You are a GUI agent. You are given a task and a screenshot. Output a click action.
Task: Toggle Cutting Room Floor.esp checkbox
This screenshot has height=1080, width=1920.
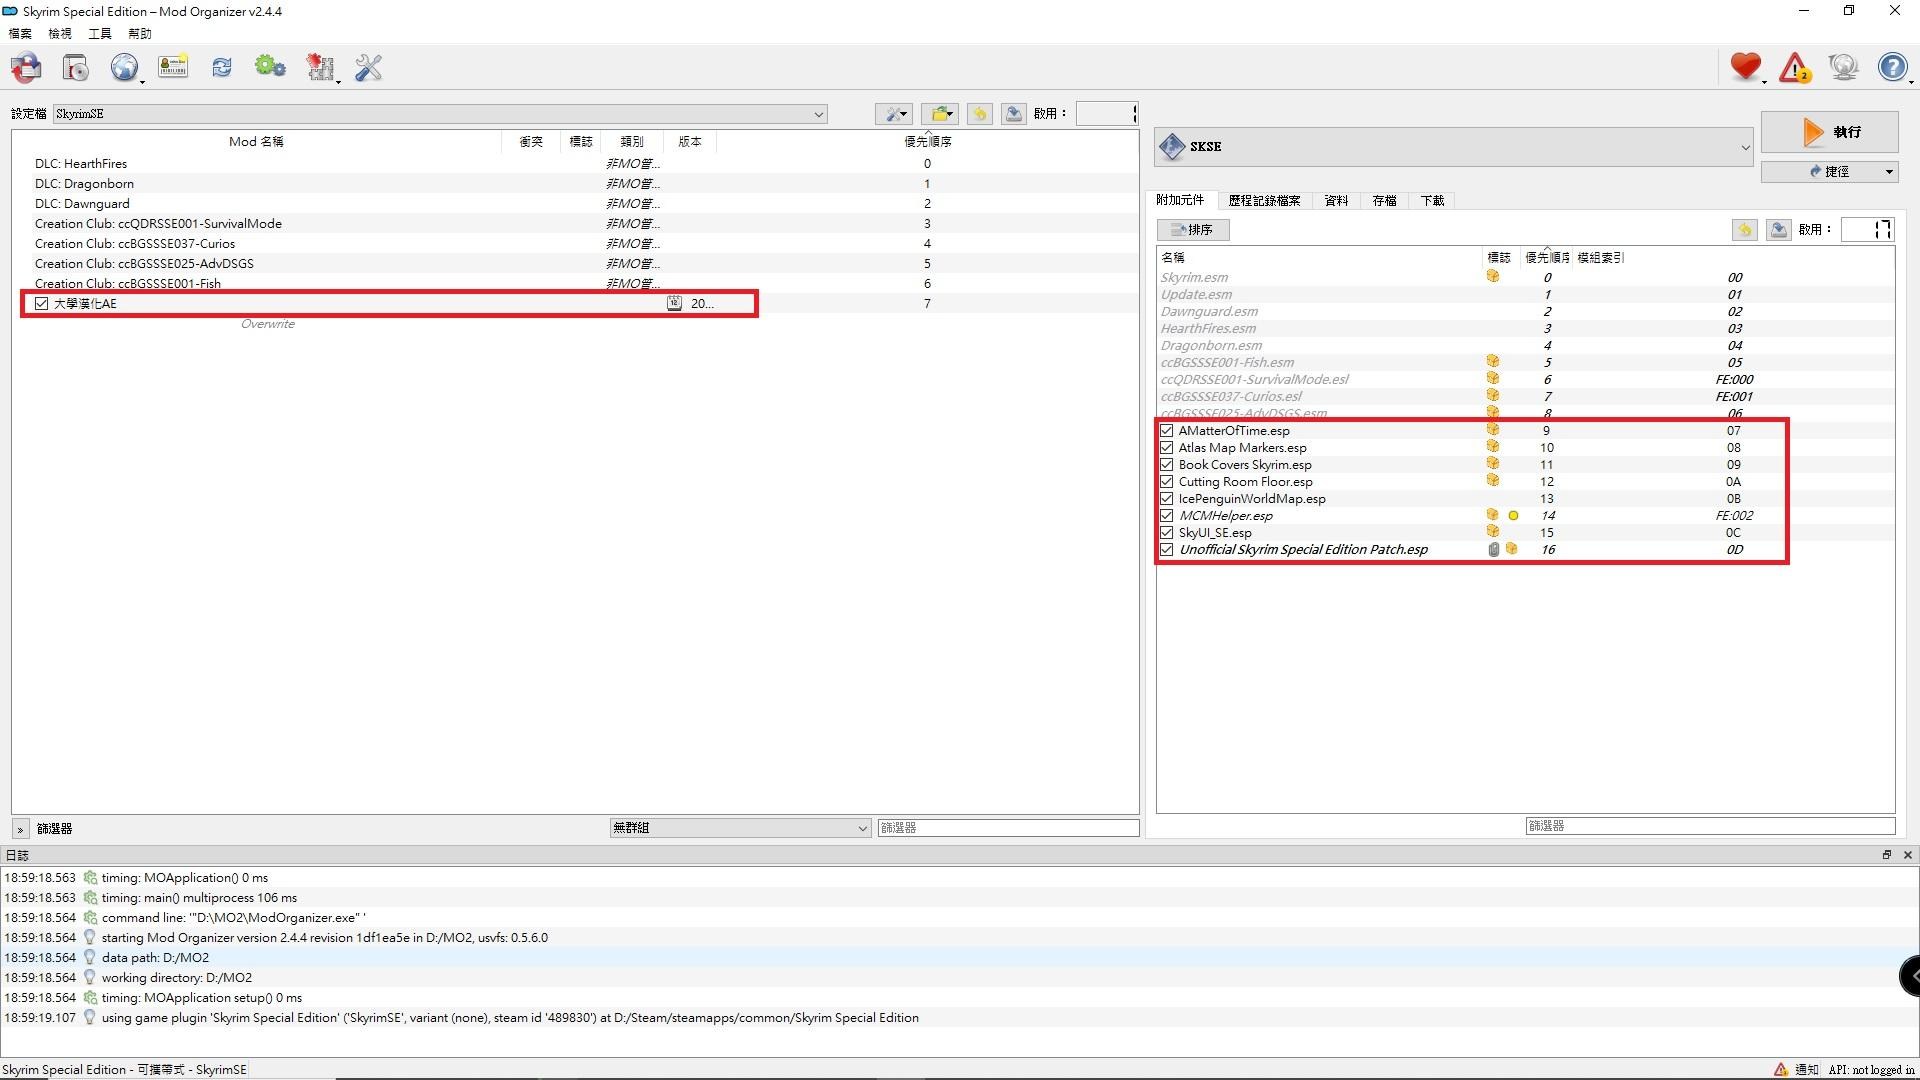tap(1167, 482)
